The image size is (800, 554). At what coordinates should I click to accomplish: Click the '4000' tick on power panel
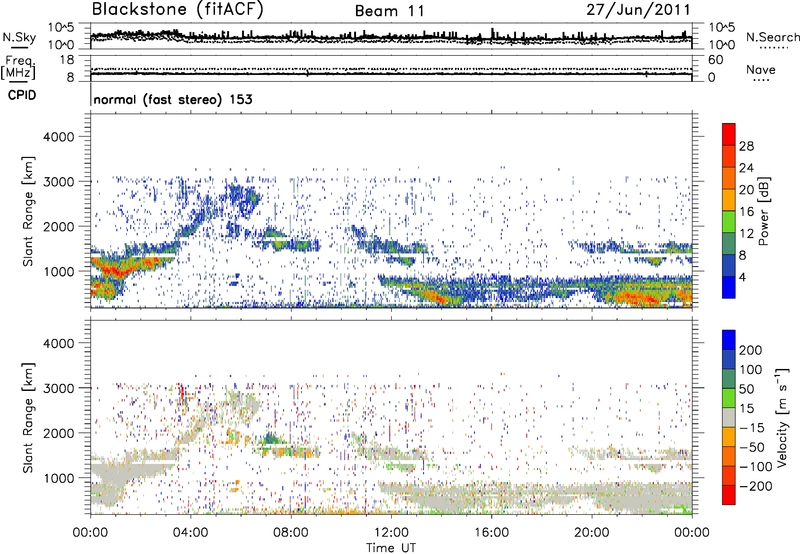58,137
